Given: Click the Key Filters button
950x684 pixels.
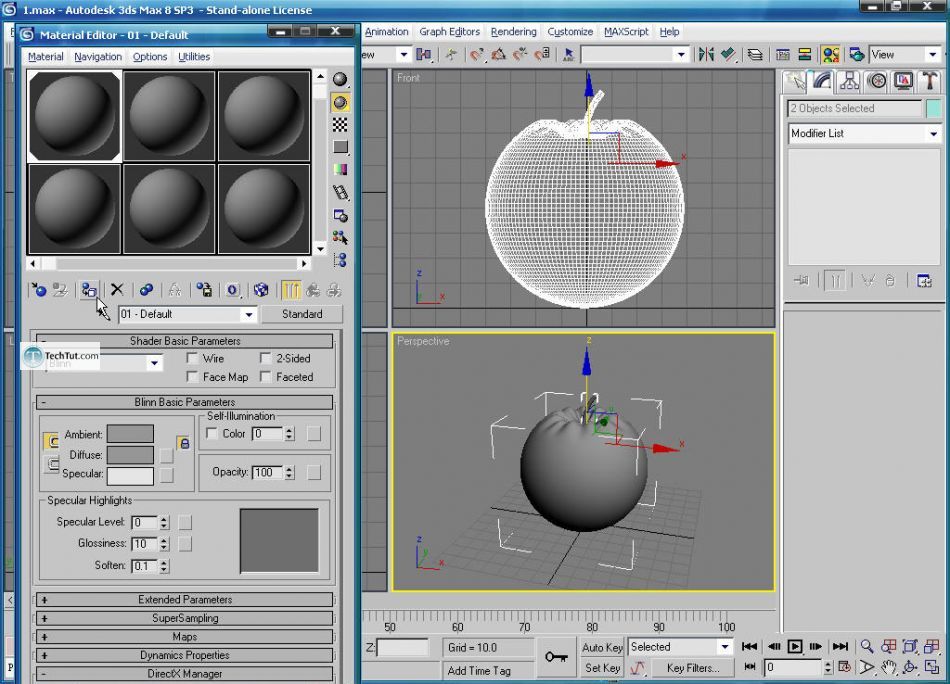Looking at the screenshot, I should [693, 668].
